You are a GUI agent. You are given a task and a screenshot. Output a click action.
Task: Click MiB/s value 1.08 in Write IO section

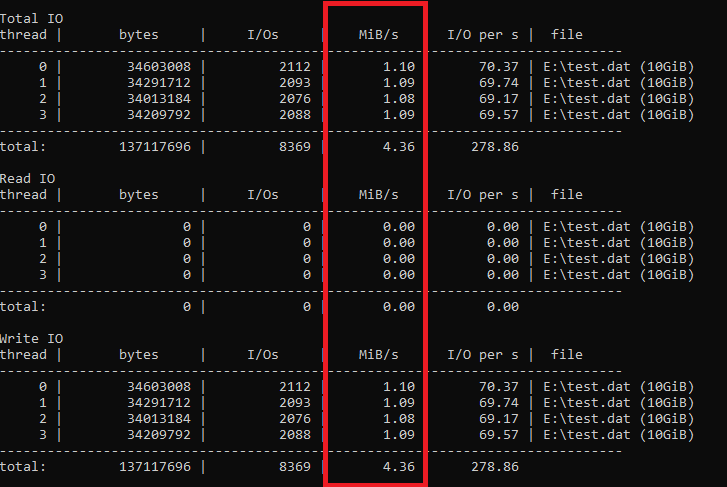(399, 419)
